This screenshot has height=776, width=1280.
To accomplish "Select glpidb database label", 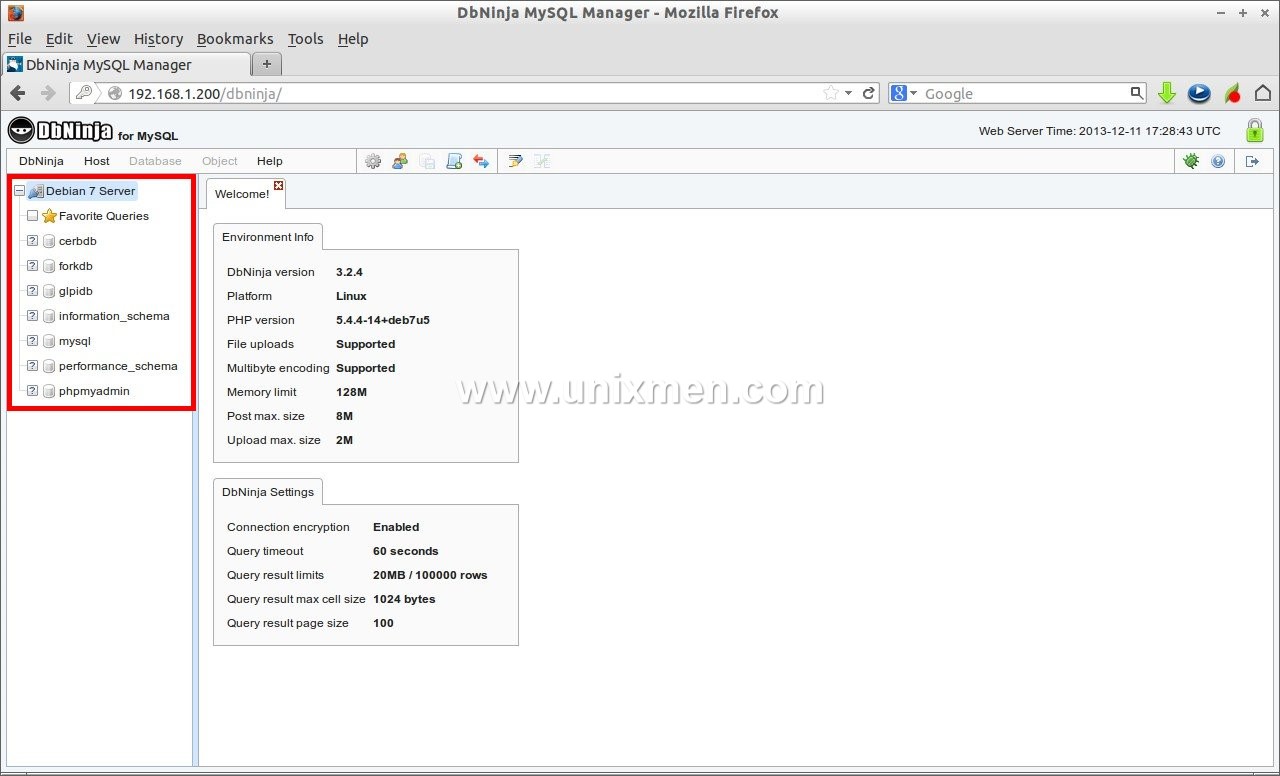I will (x=76, y=291).
